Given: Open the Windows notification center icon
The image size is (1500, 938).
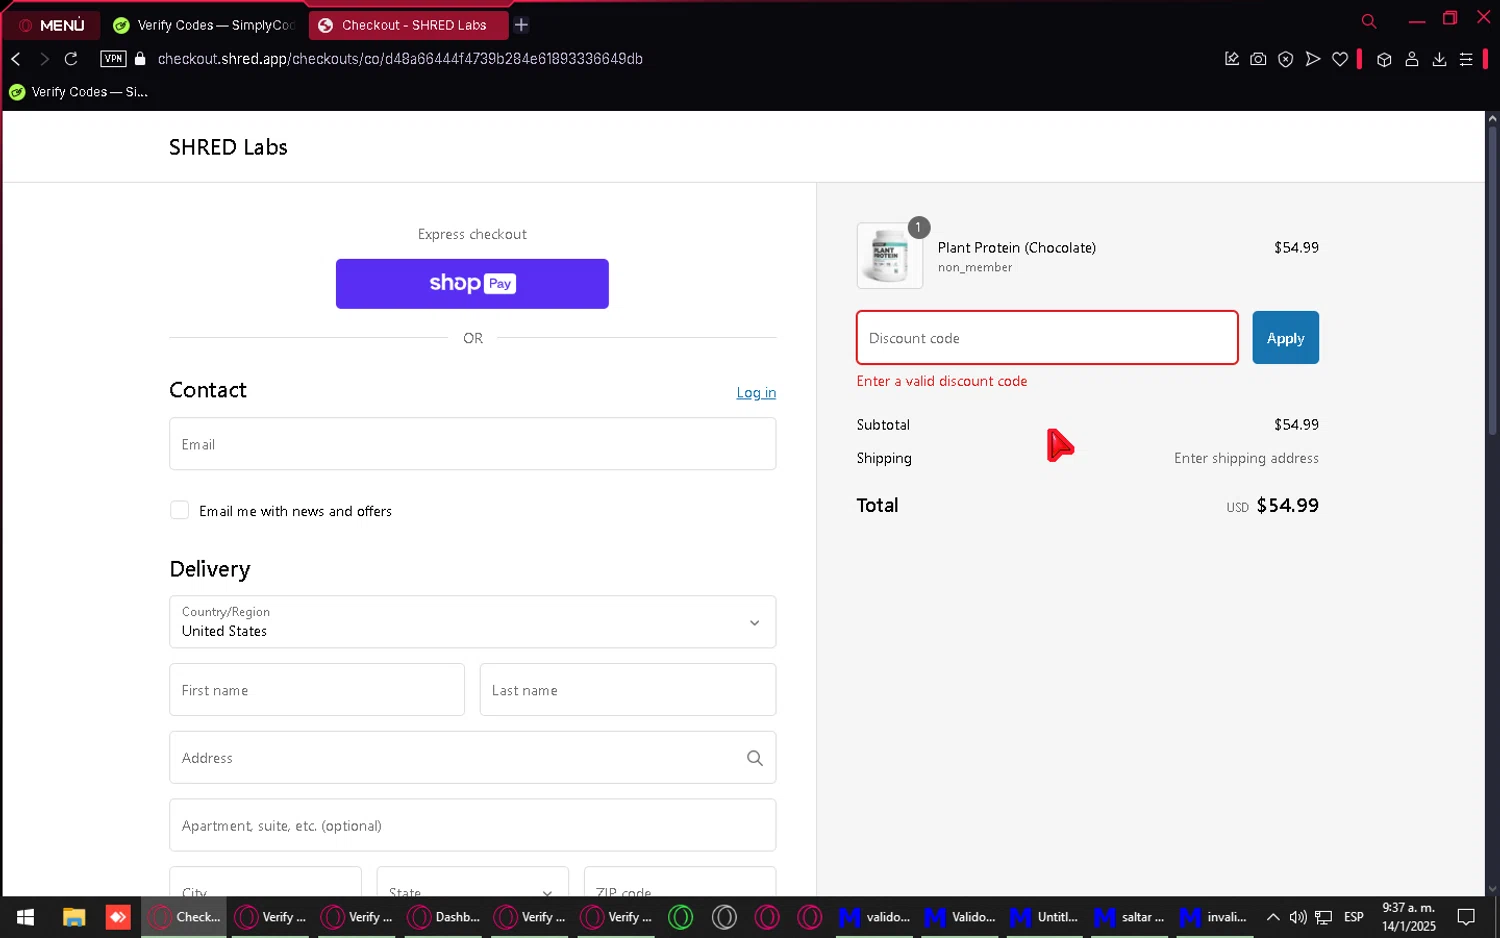Looking at the screenshot, I should point(1467,917).
